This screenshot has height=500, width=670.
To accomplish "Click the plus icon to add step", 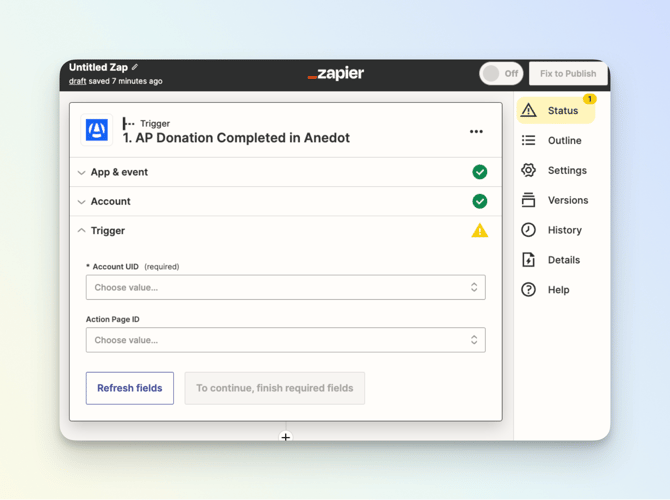I will coord(285,437).
